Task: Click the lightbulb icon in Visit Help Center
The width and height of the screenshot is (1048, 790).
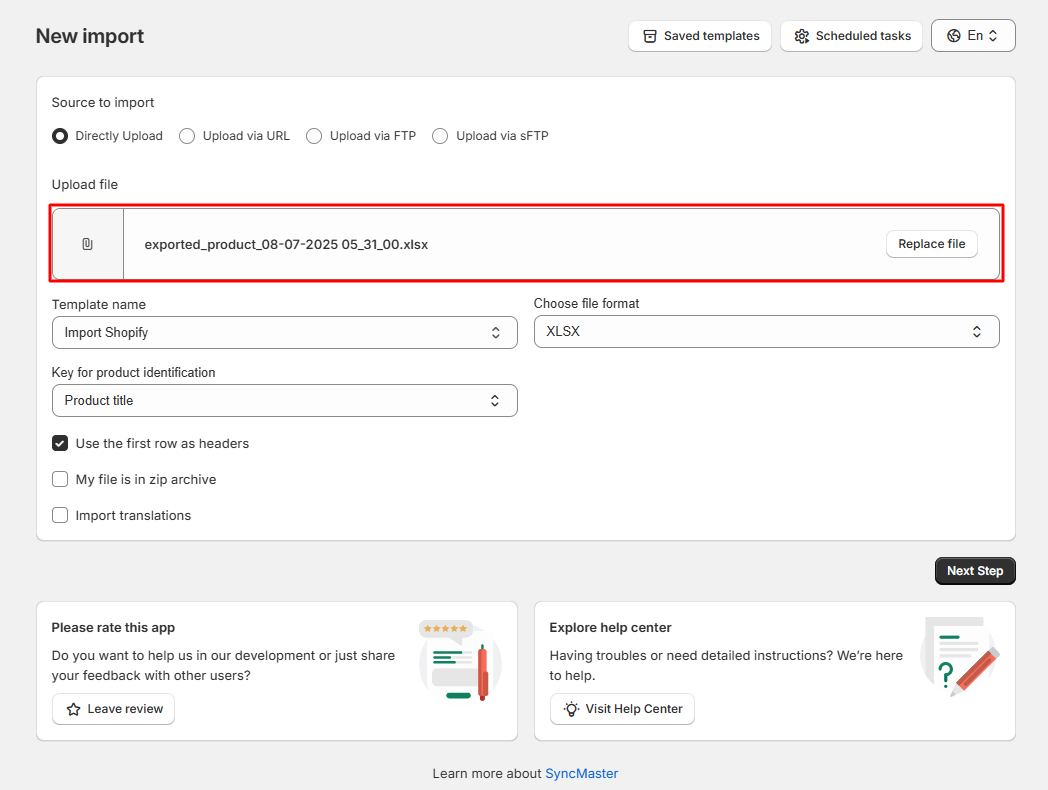Action: point(571,709)
